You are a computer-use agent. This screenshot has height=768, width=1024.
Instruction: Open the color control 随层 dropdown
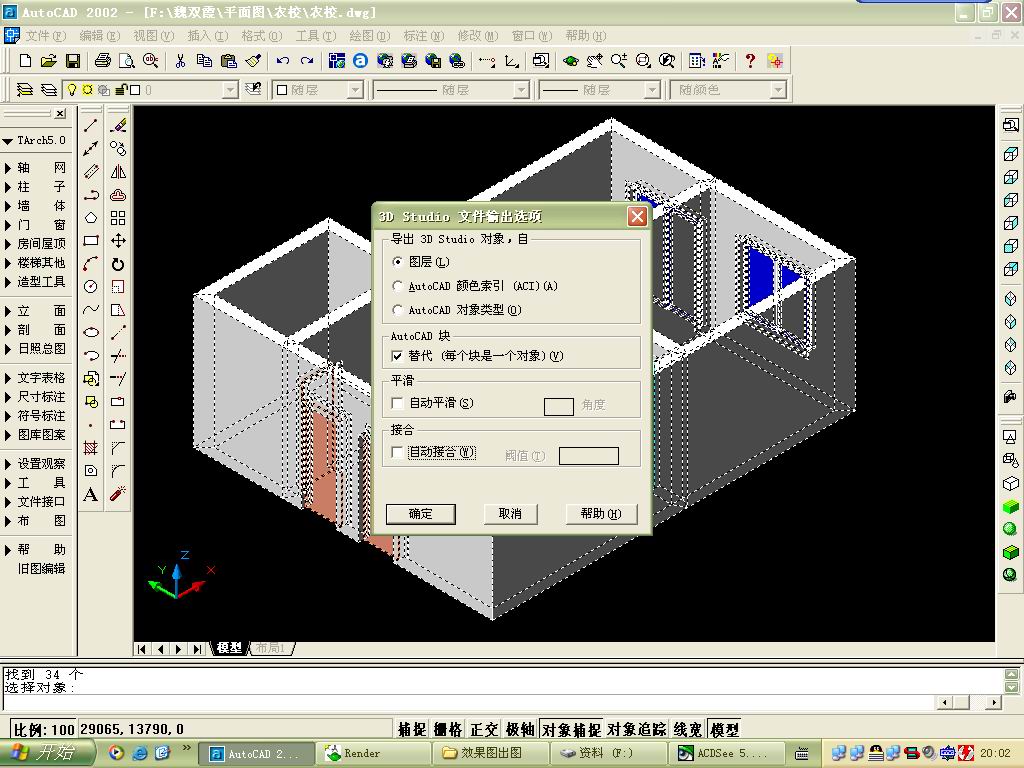pyautogui.click(x=355, y=89)
